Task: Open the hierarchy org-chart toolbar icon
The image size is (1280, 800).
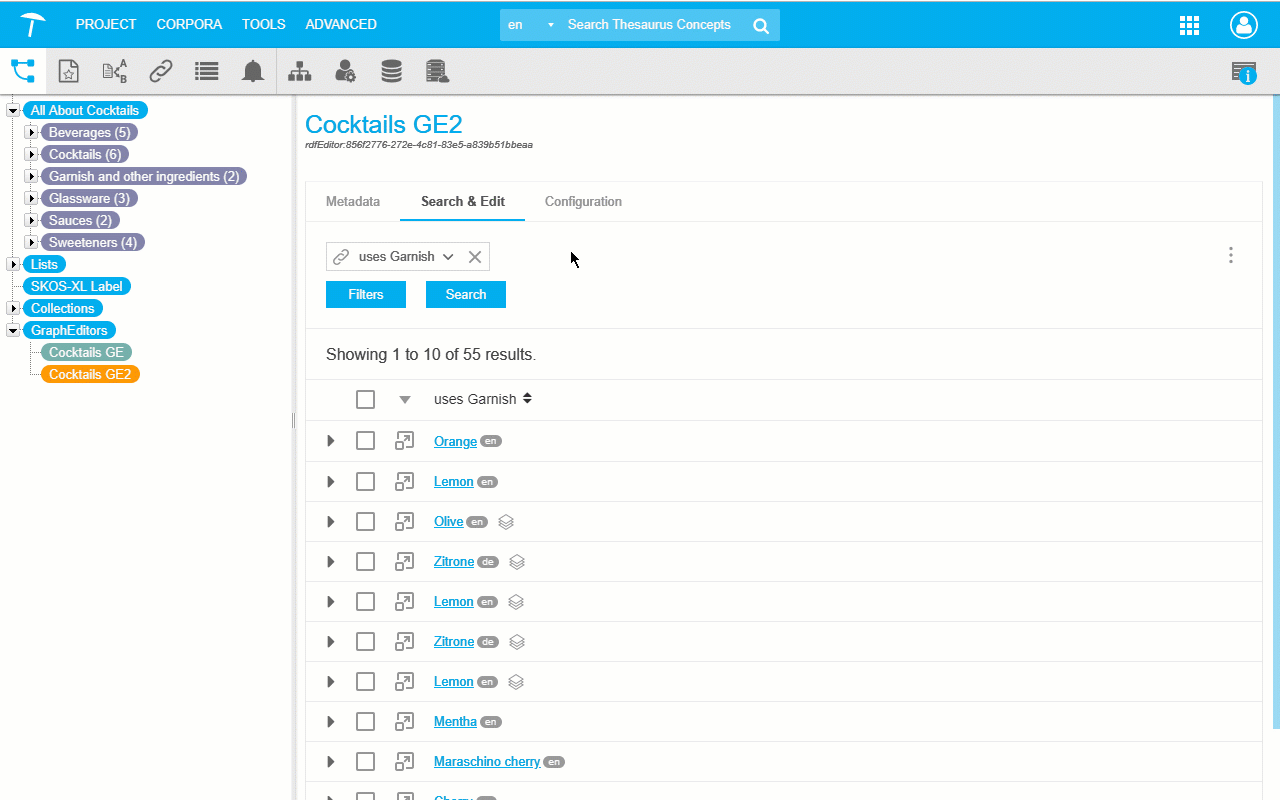Action: pyautogui.click(x=299, y=71)
